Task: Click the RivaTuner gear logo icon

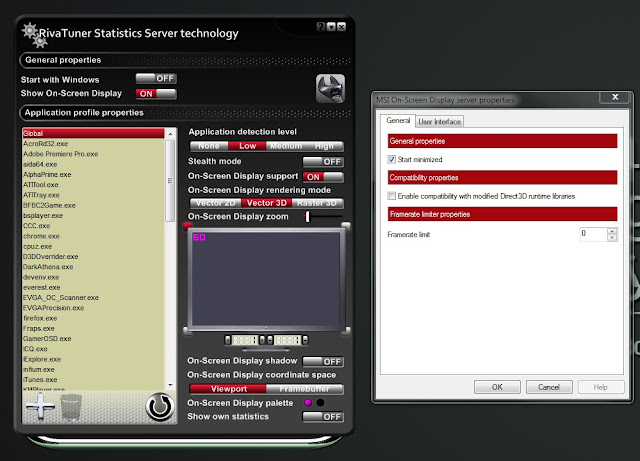Action: click(x=33, y=36)
